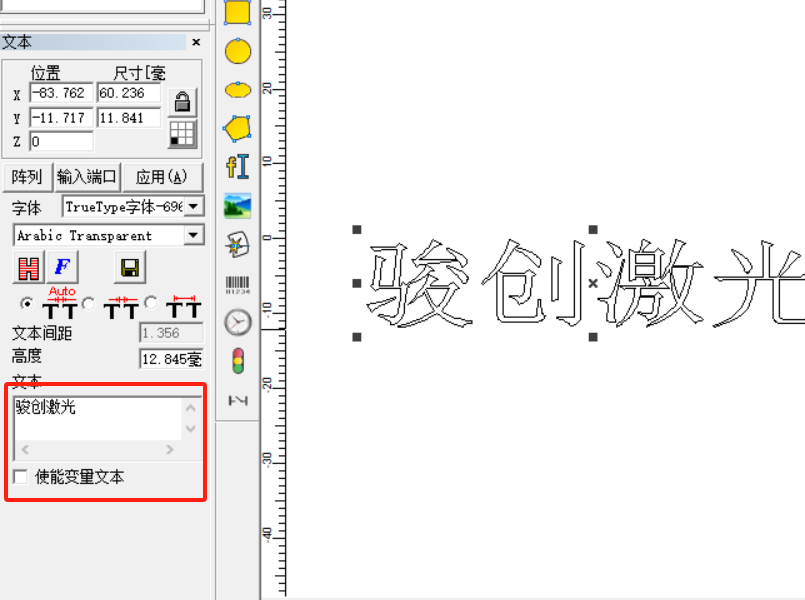Screen dimensions: 805x600
Task: Select the draw circle tool
Action: (238, 51)
